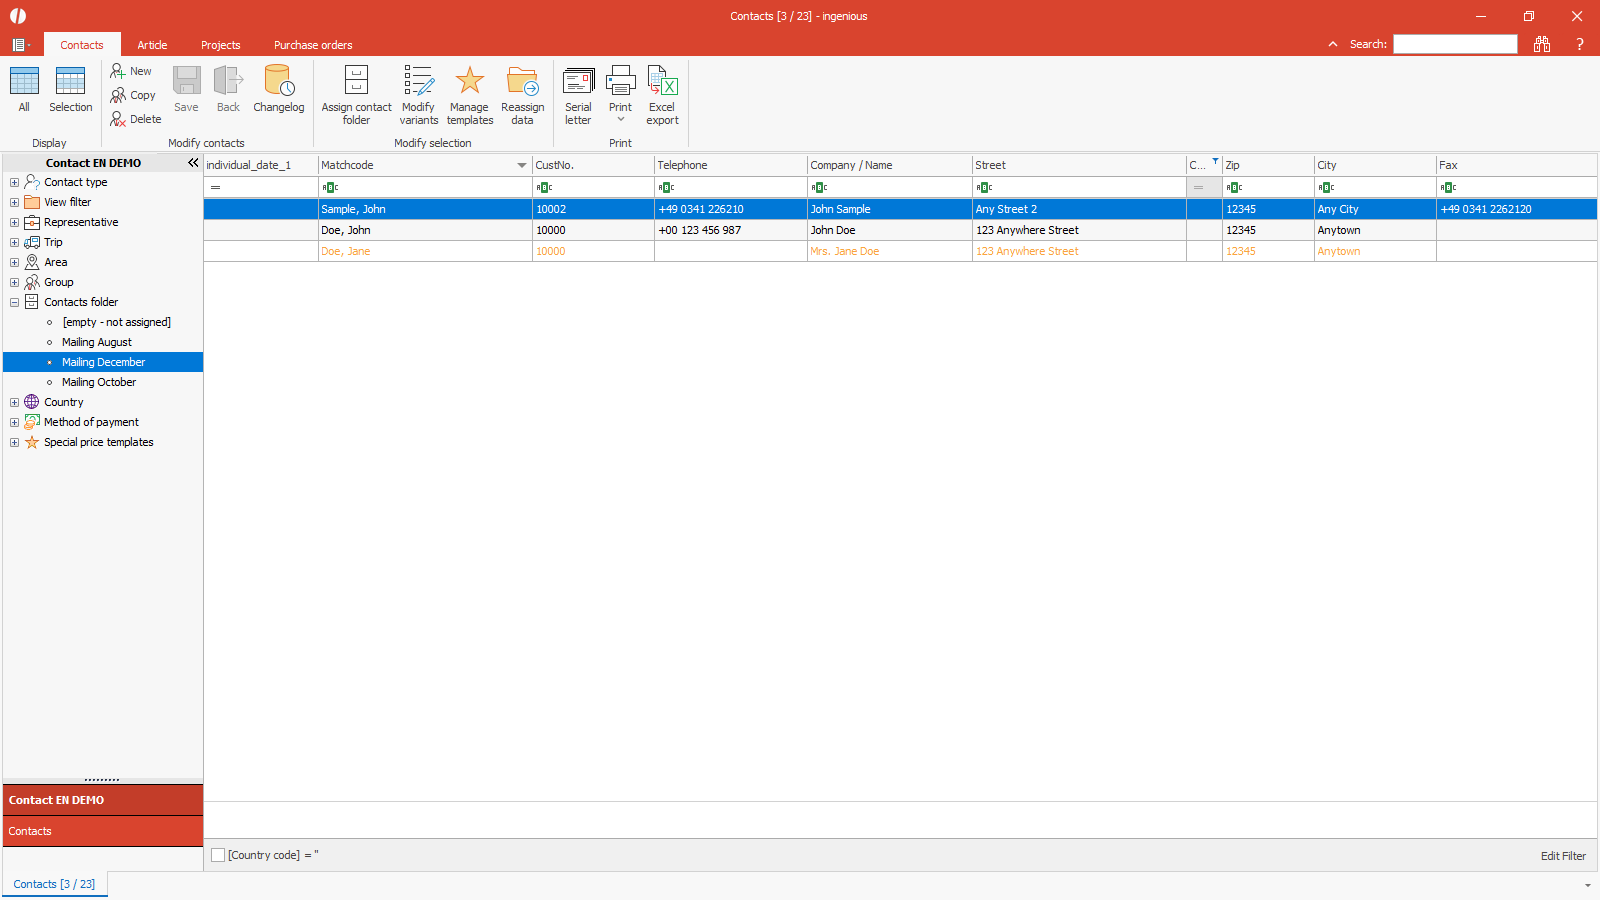Create a New contact
This screenshot has width=1600, height=900.
(x=132, y=71)
